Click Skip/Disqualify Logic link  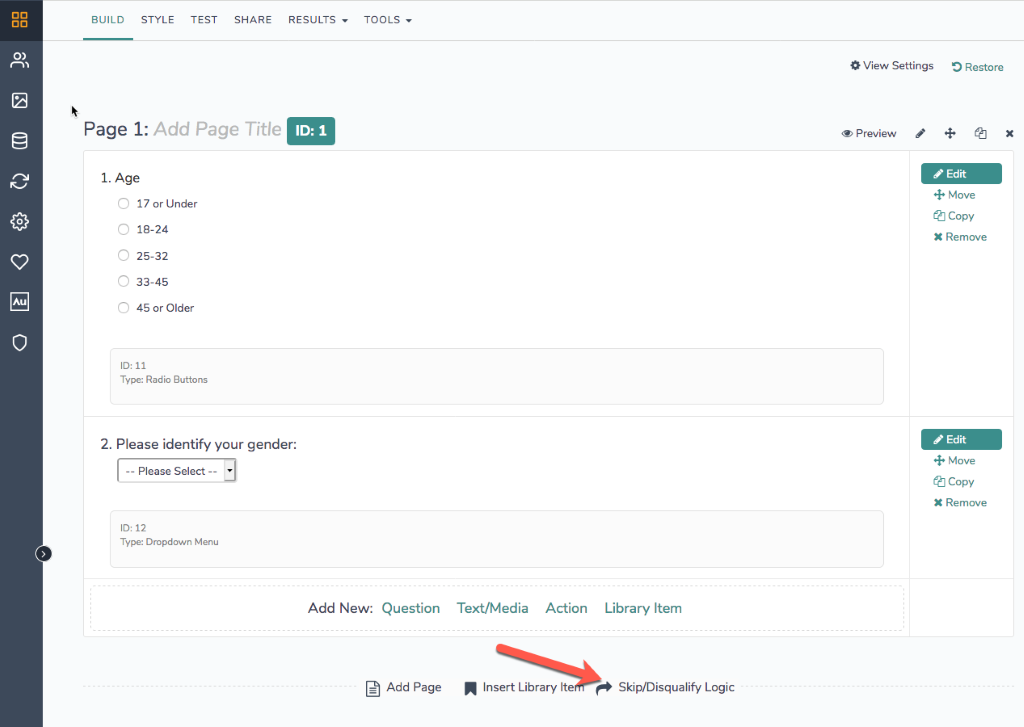point(675,687)
